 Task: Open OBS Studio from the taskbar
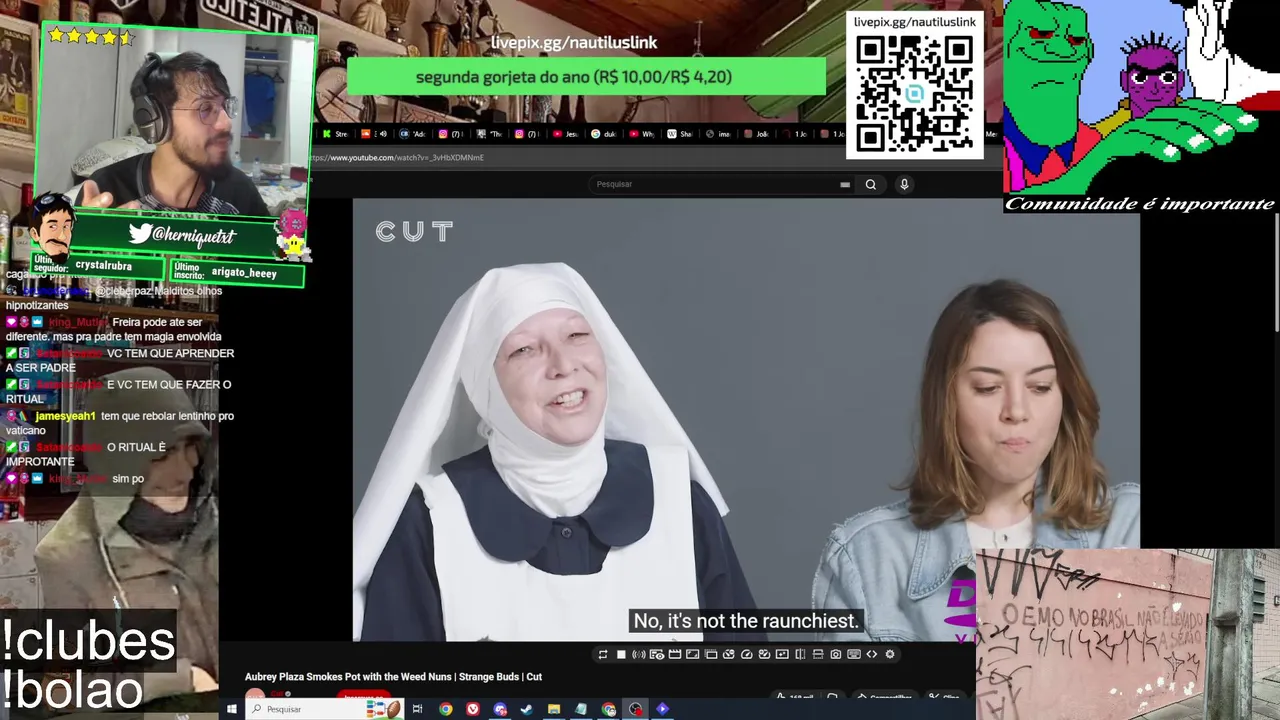coord(636,709)
